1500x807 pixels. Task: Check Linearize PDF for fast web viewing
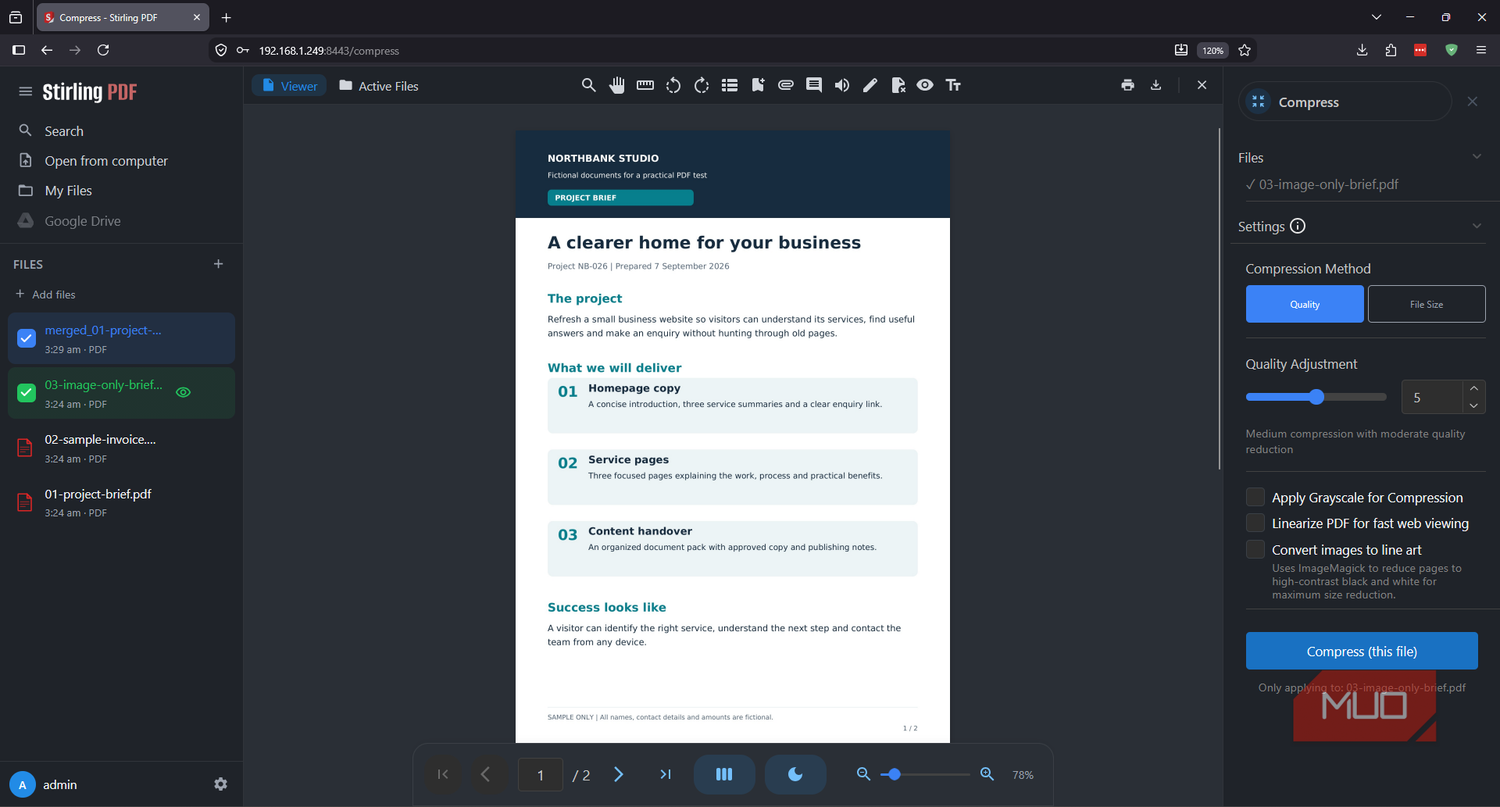(1255, 523)
